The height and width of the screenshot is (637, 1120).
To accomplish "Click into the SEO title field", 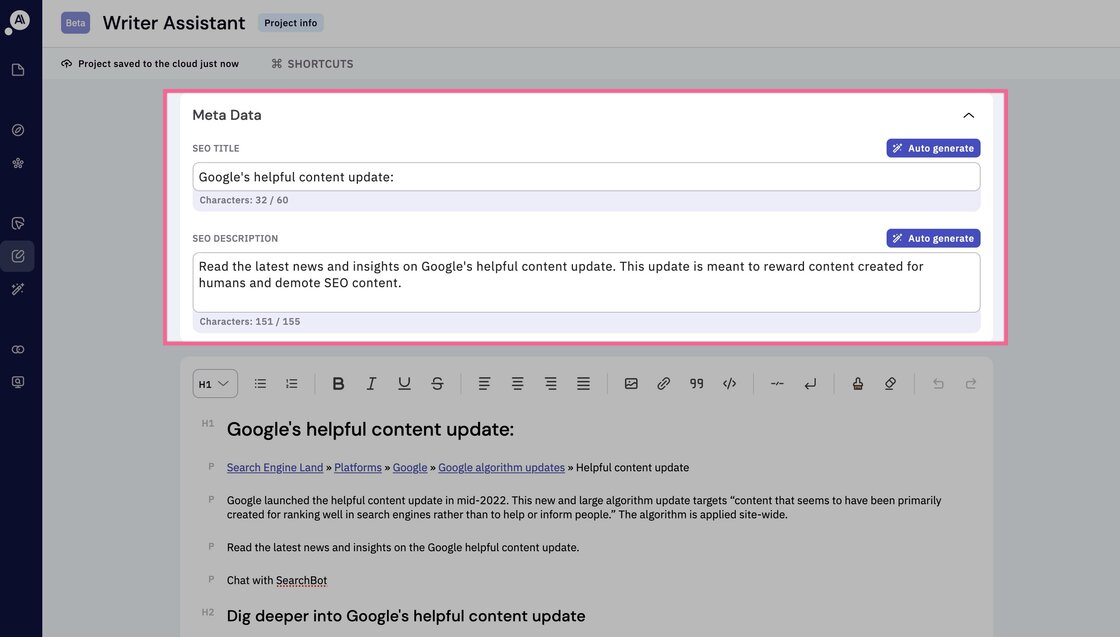I will pyautogui.click(x=586, y=176).
